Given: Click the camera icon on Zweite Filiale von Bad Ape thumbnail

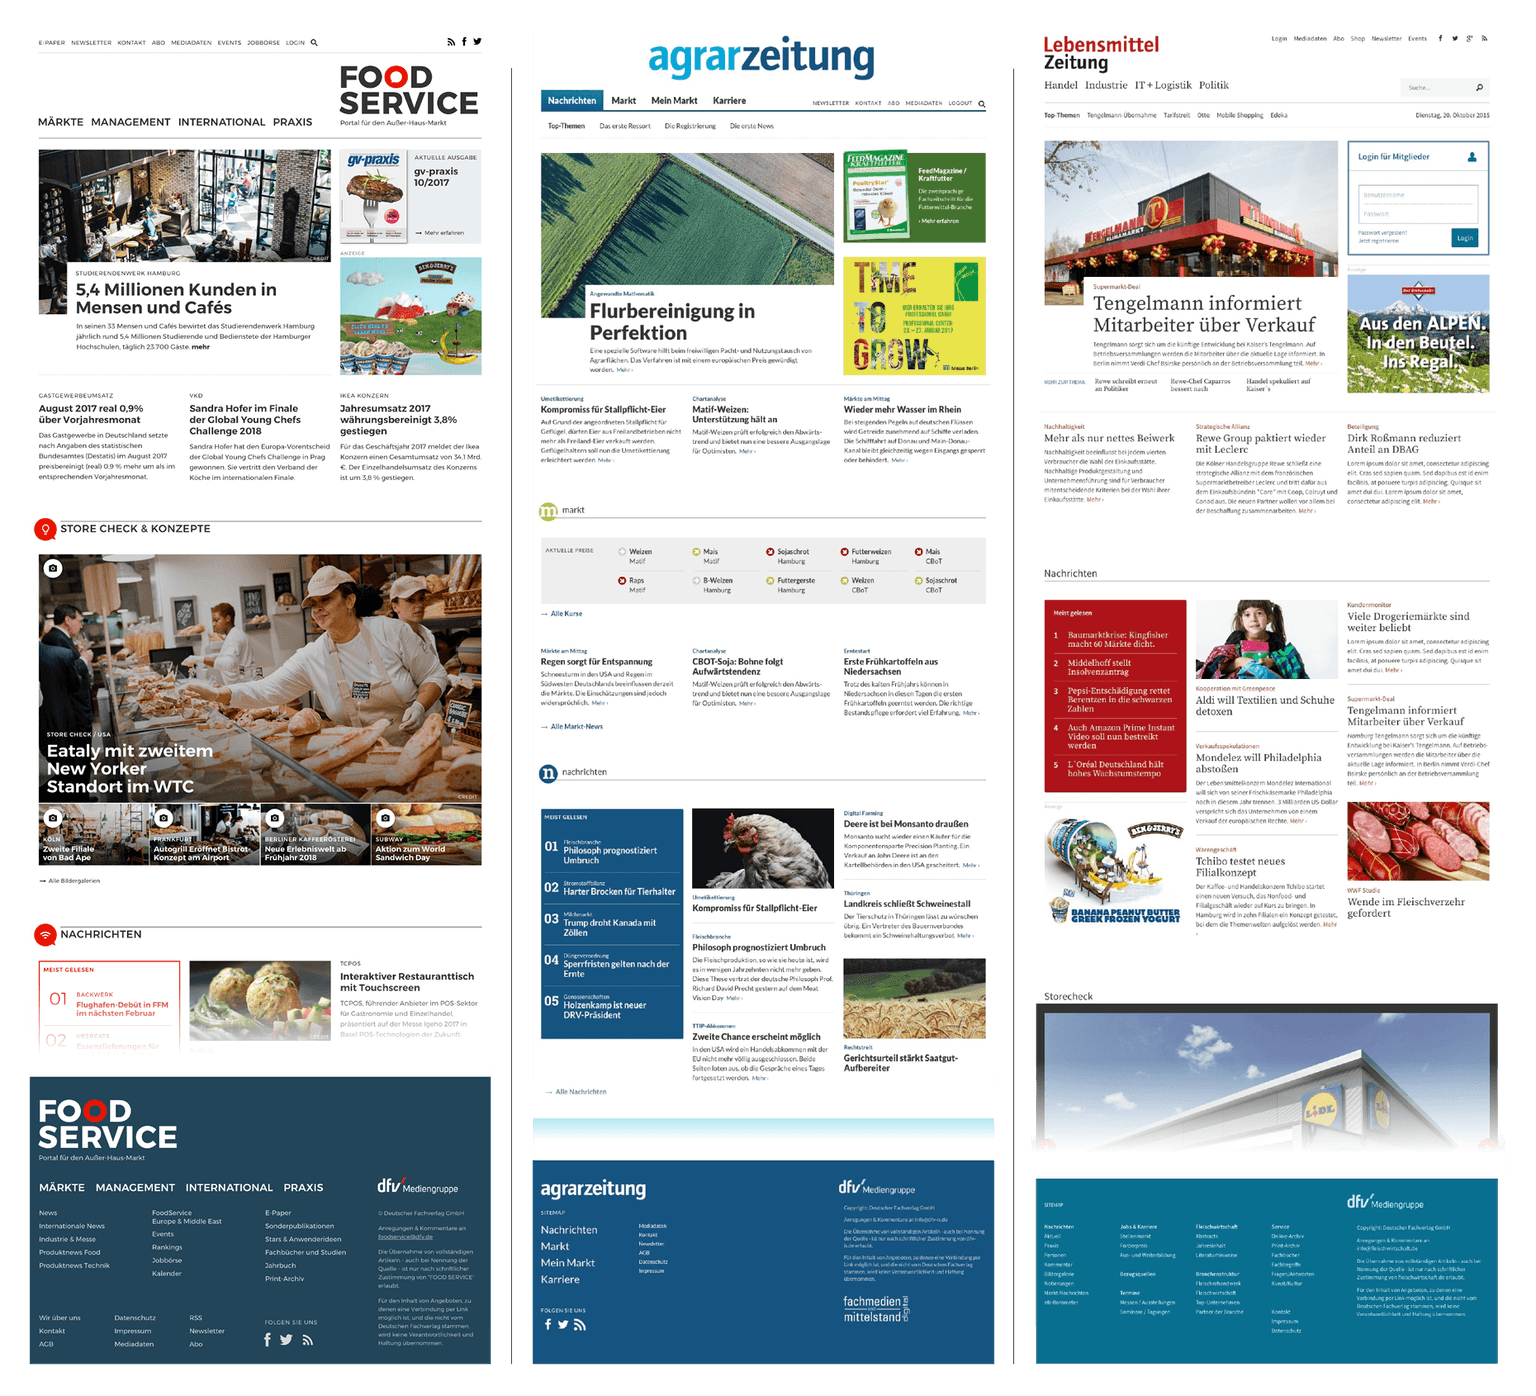Looking at the screenshot, I should 53,818.
